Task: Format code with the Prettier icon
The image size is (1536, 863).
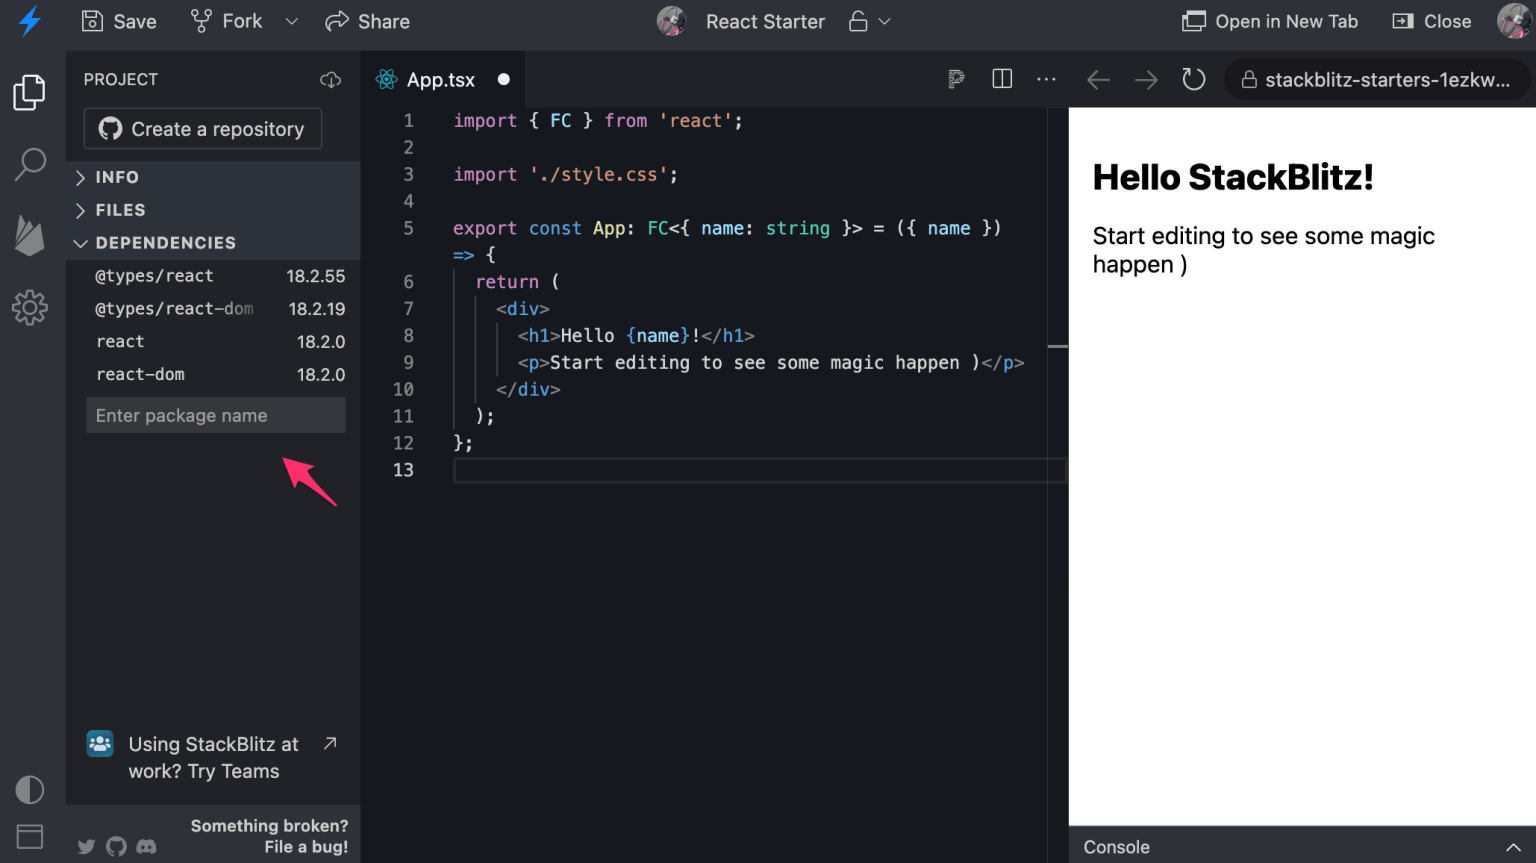Action: [956, 79]
